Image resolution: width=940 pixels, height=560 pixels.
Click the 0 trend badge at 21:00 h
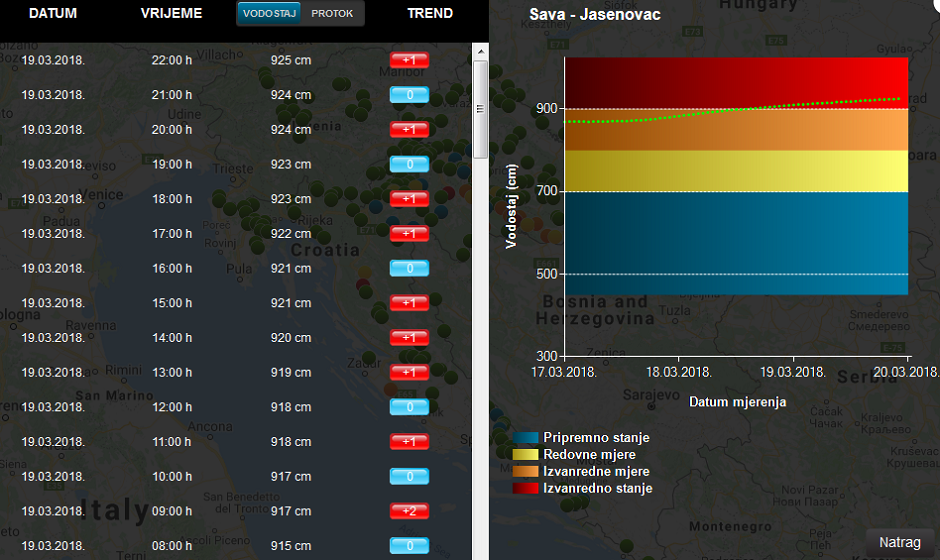click(x=409, y=95)
